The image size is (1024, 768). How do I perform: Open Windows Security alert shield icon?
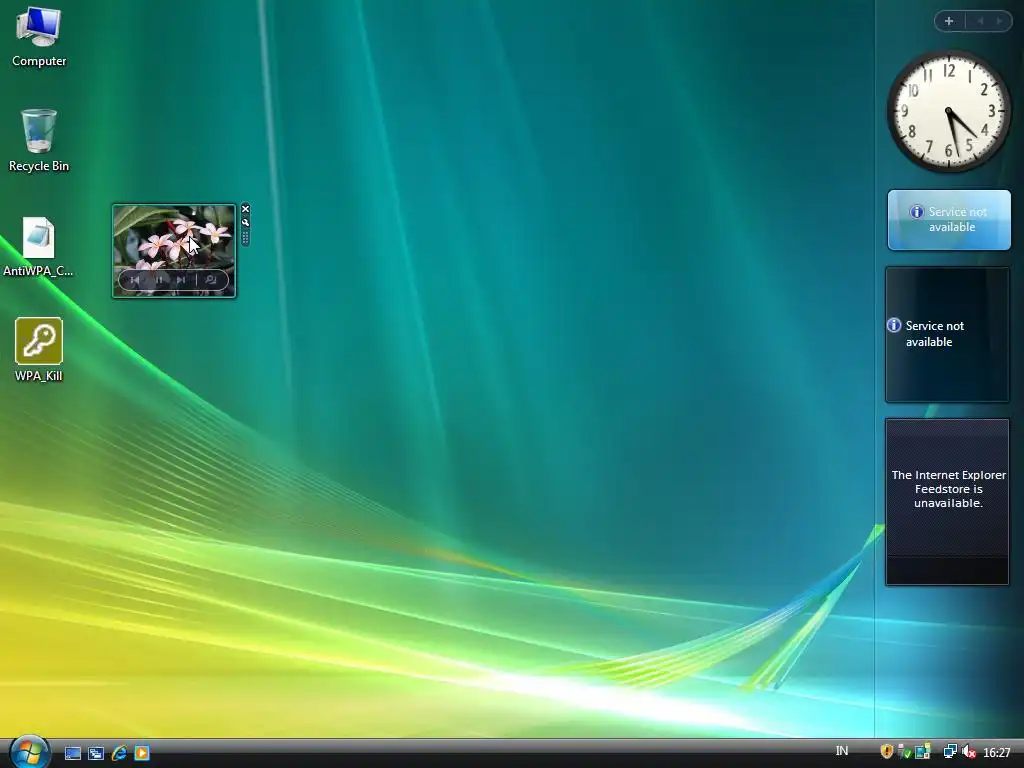886,752
